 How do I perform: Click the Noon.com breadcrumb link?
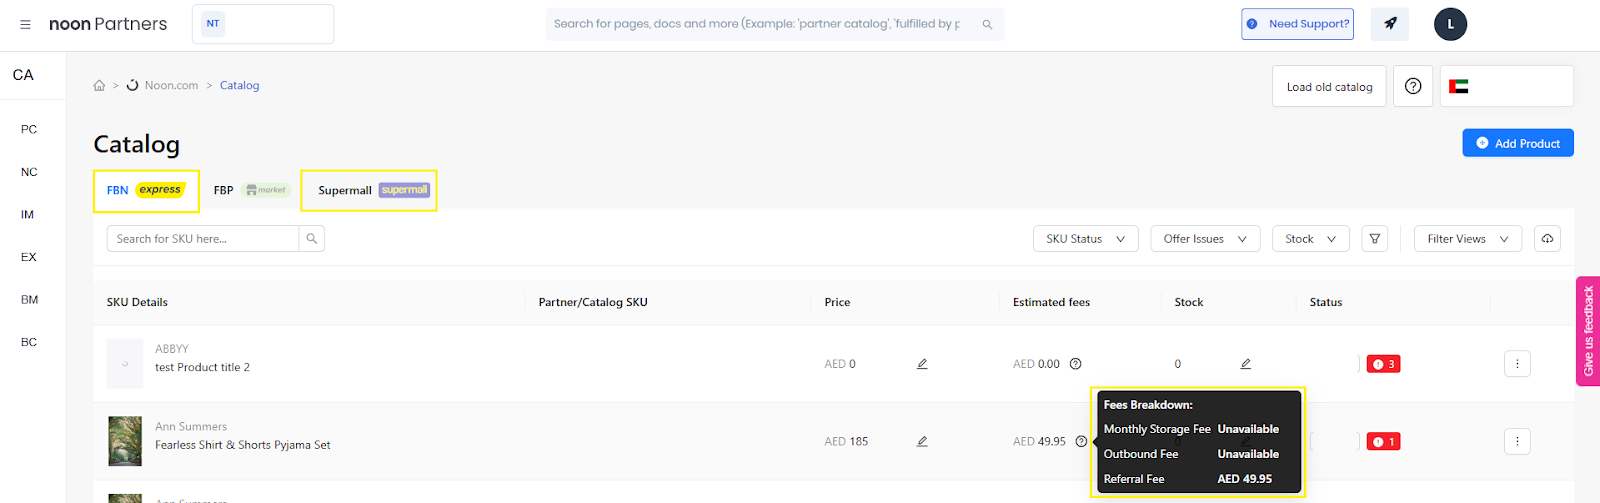[x=171, y=86]
